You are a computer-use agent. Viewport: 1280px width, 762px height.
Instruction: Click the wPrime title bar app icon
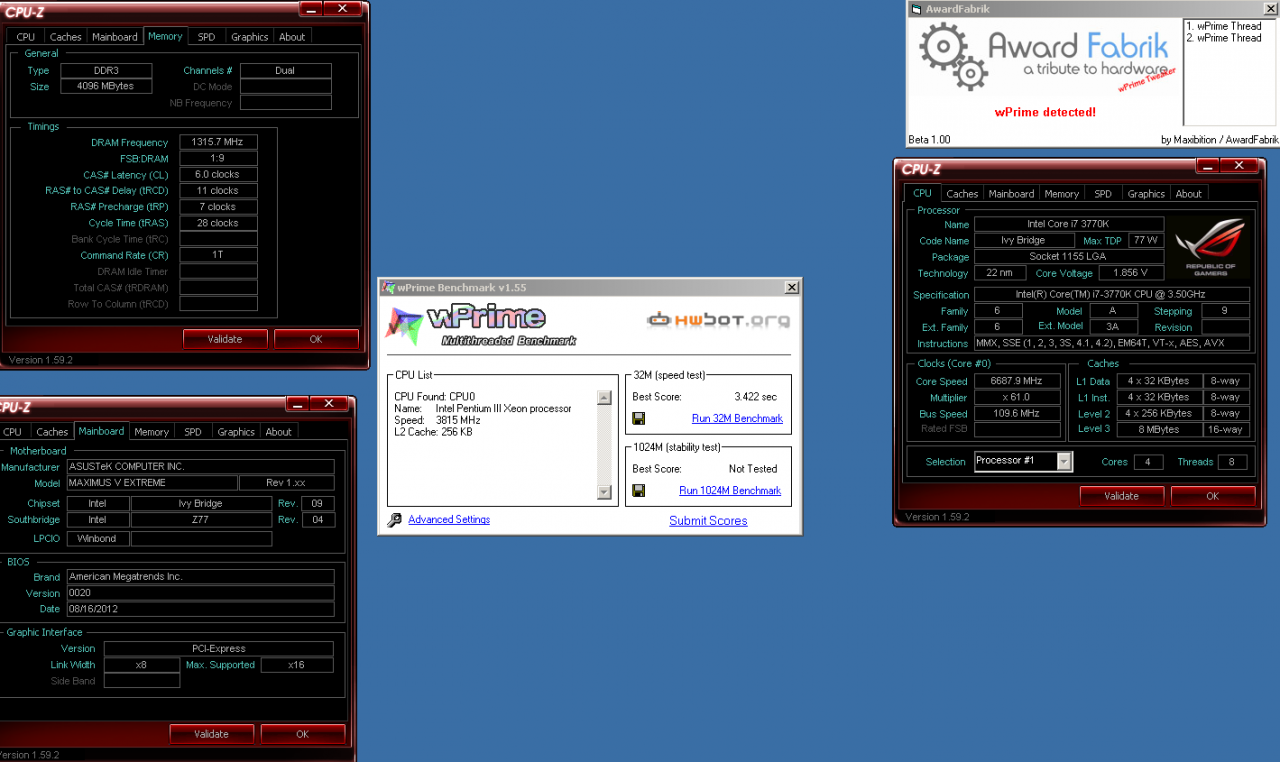tap(388, 288)
